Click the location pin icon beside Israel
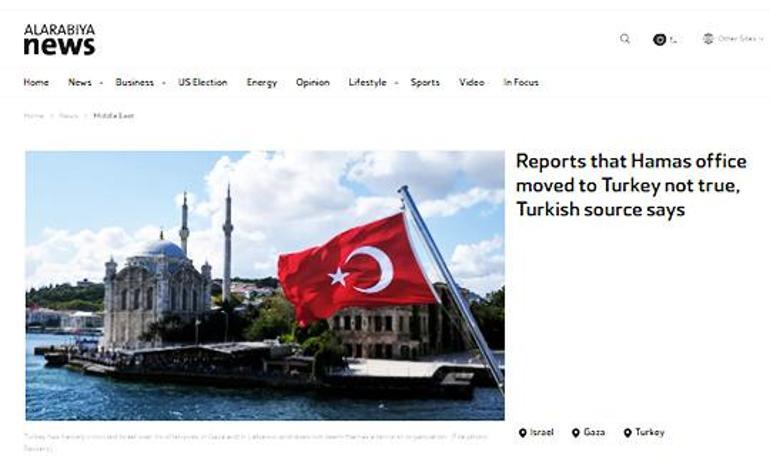Viewport: 770px width, 462px height. coord(522,433)
